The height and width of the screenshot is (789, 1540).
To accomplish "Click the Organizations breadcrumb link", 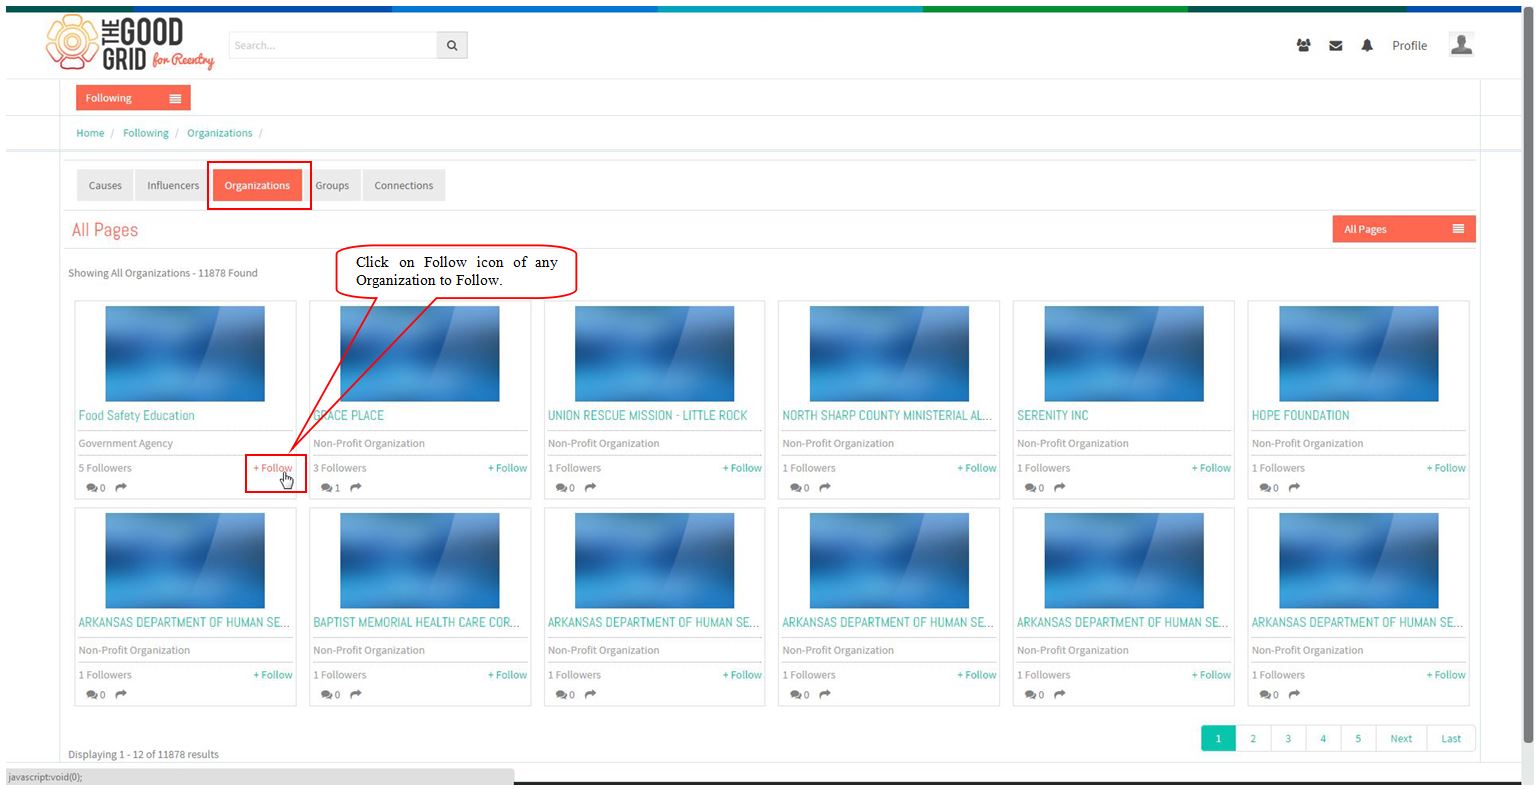I will coord(220,133).
